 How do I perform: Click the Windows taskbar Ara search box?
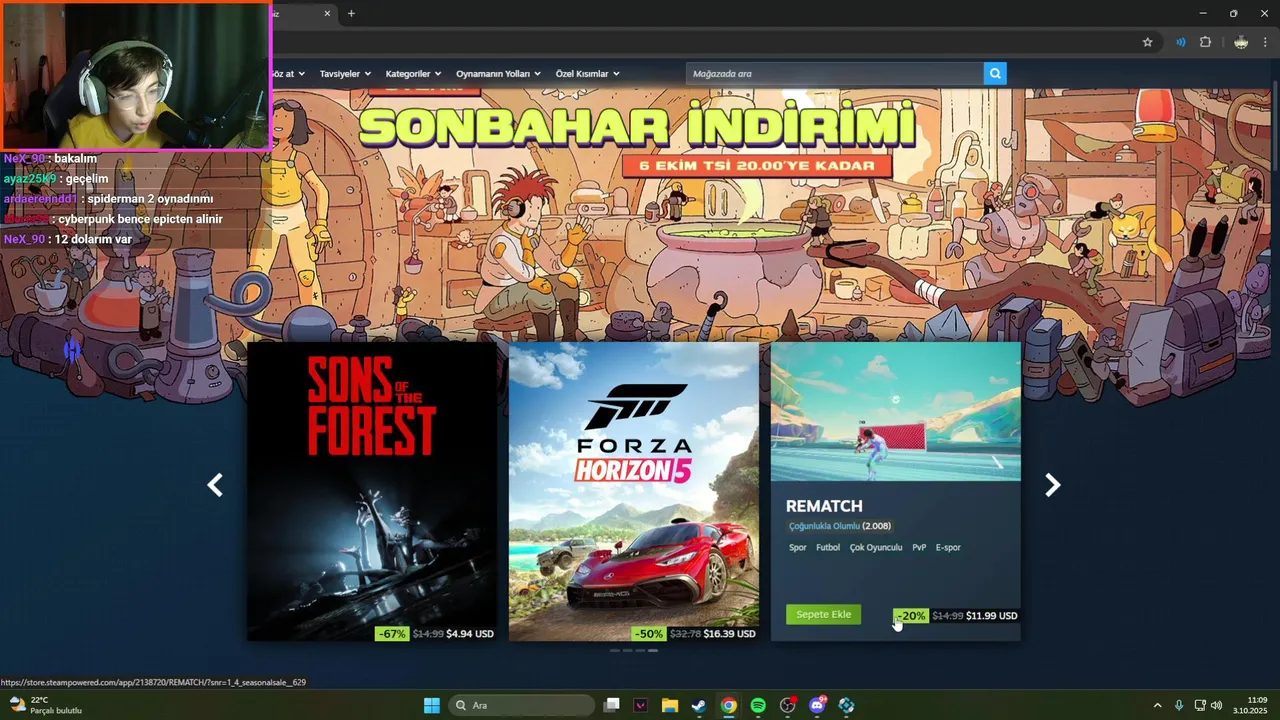(x=521, y=705)
